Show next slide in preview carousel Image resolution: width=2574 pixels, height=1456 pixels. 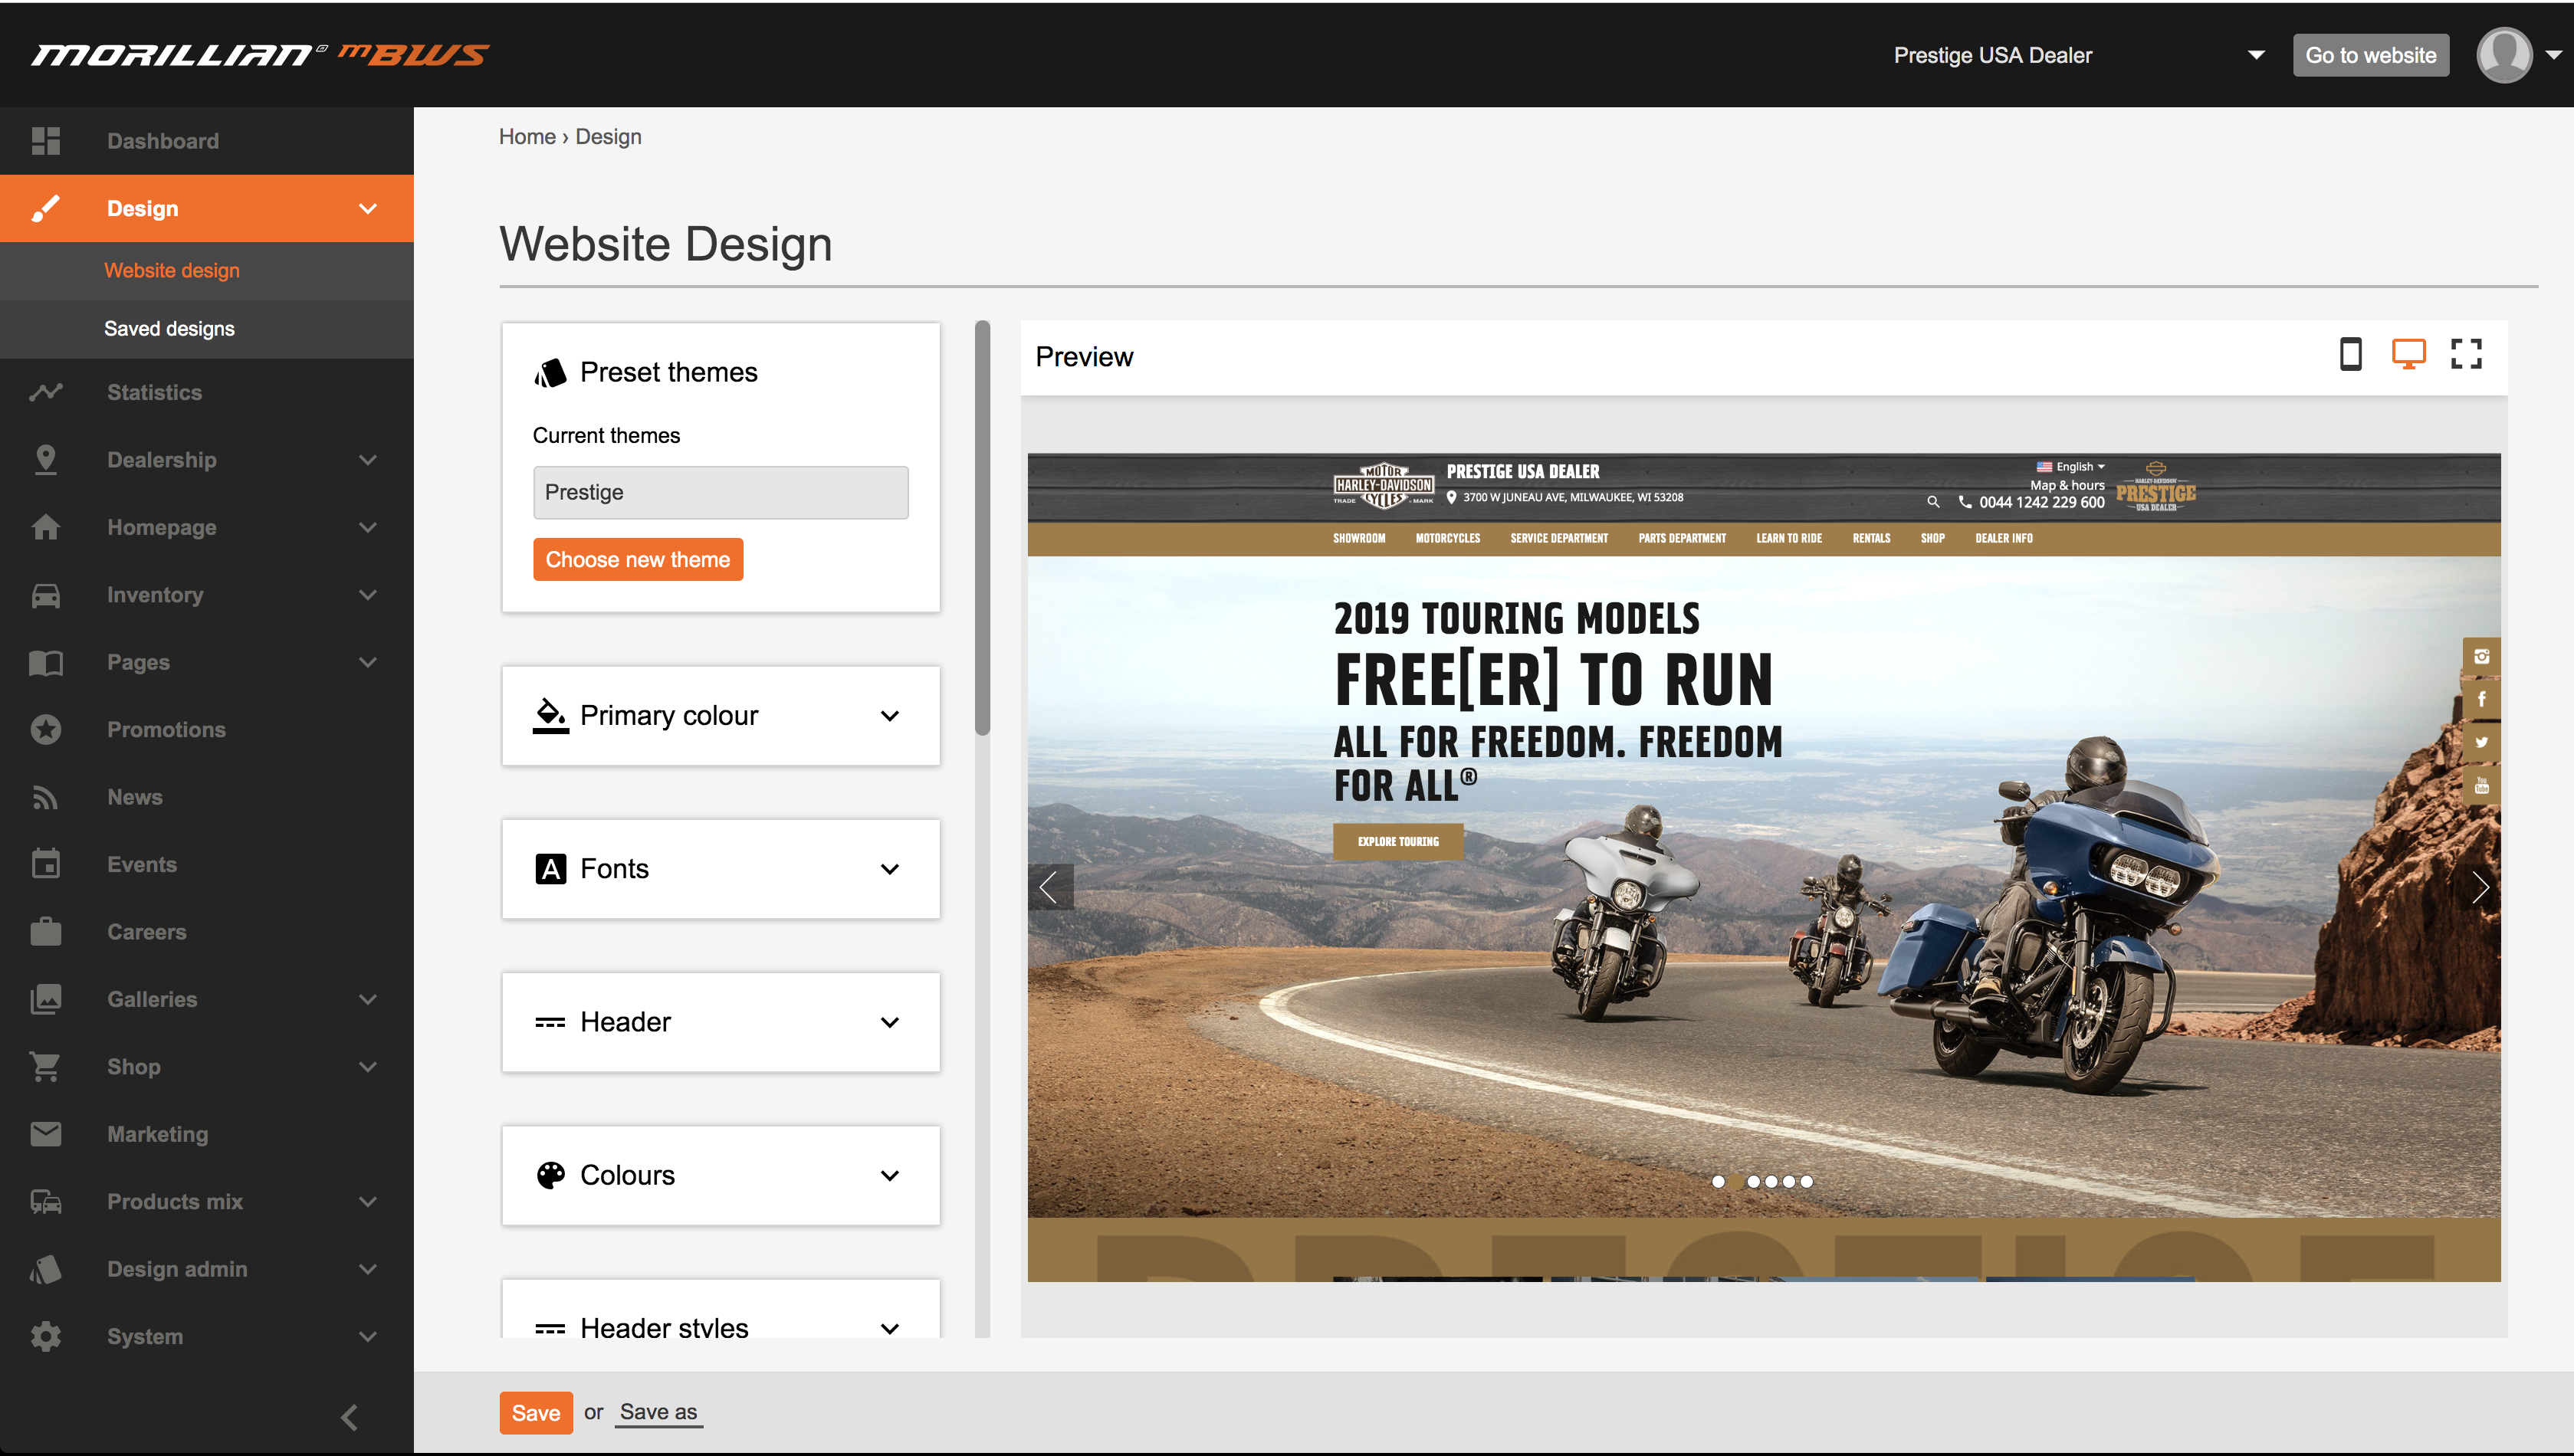tap(2480, 887)
